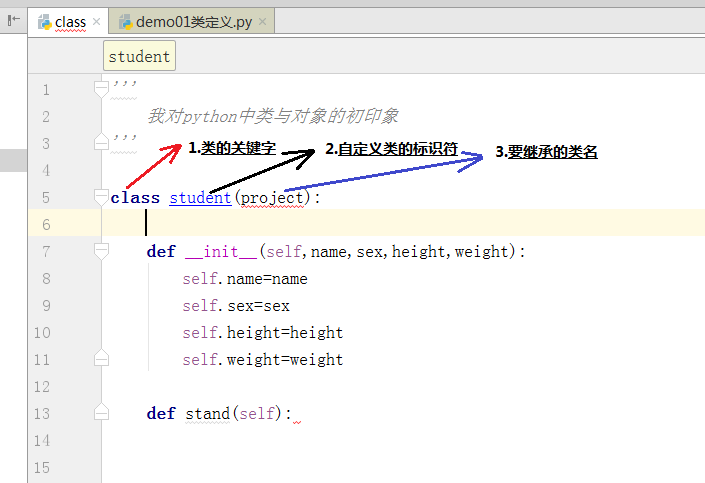The image size is (705, 483).
Task: Click the def keyword on line 13
Action: pyautogui.click(x=161, y=413)
